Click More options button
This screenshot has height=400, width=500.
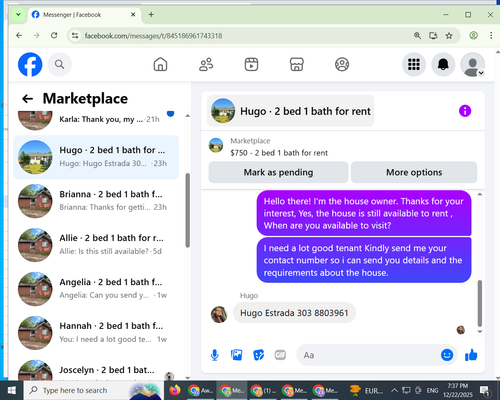[414, 172]
